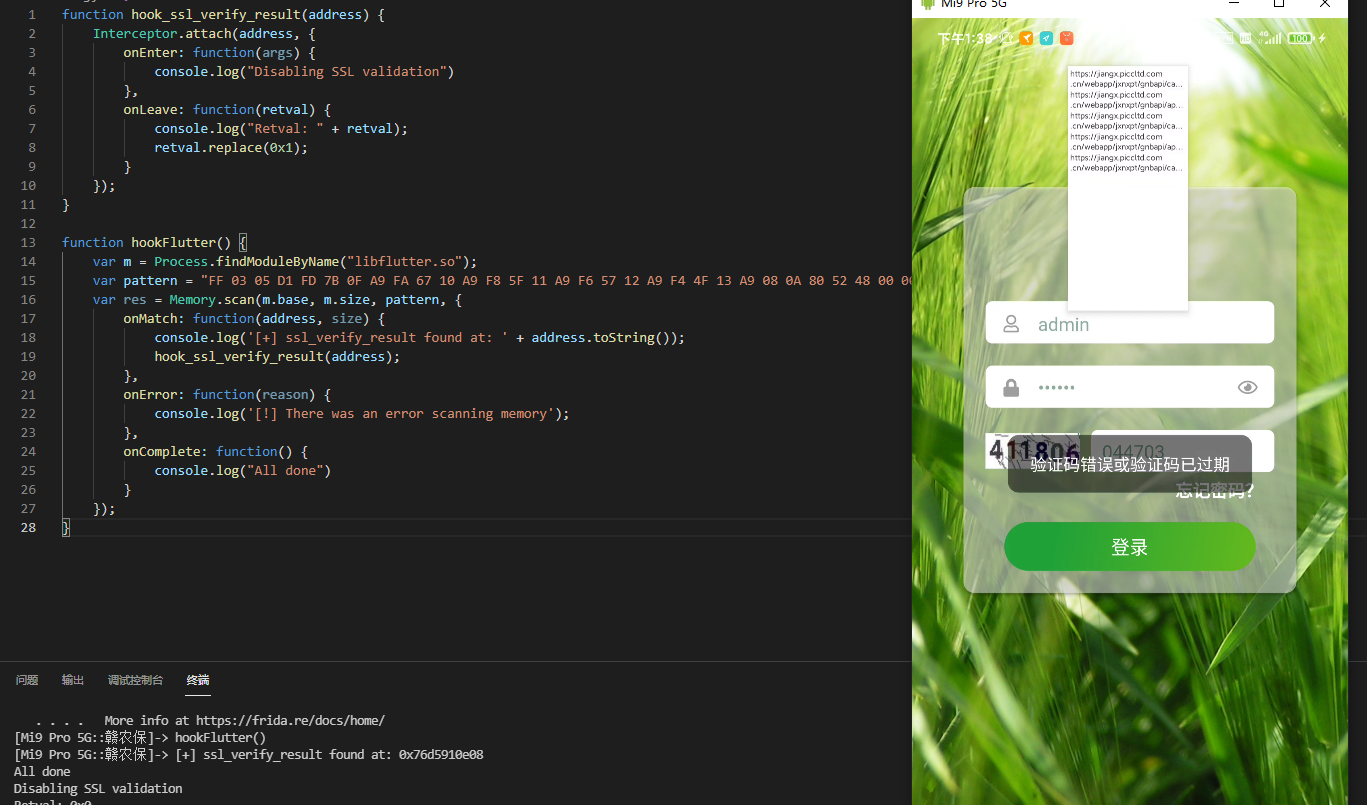The image size is (1367, 805).
Task: Click the hex byte pattern string starting with FF 03 05
Action: coord(556,280)
